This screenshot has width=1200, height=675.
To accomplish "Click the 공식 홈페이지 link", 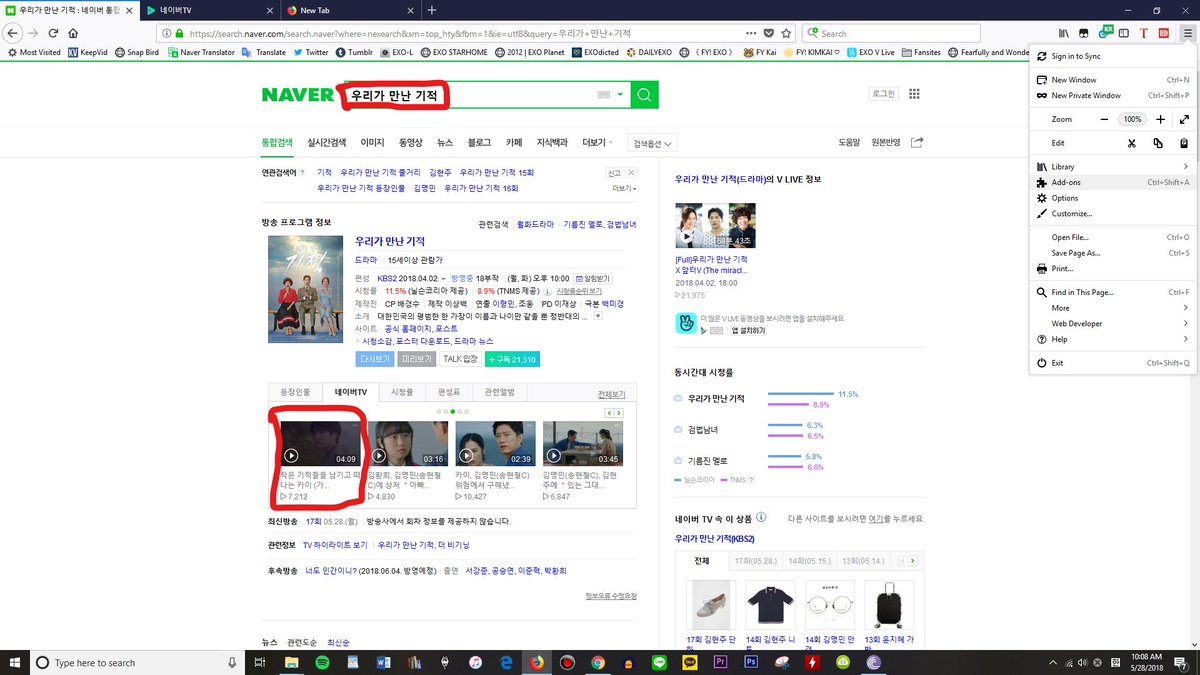I will click(406, 328).
